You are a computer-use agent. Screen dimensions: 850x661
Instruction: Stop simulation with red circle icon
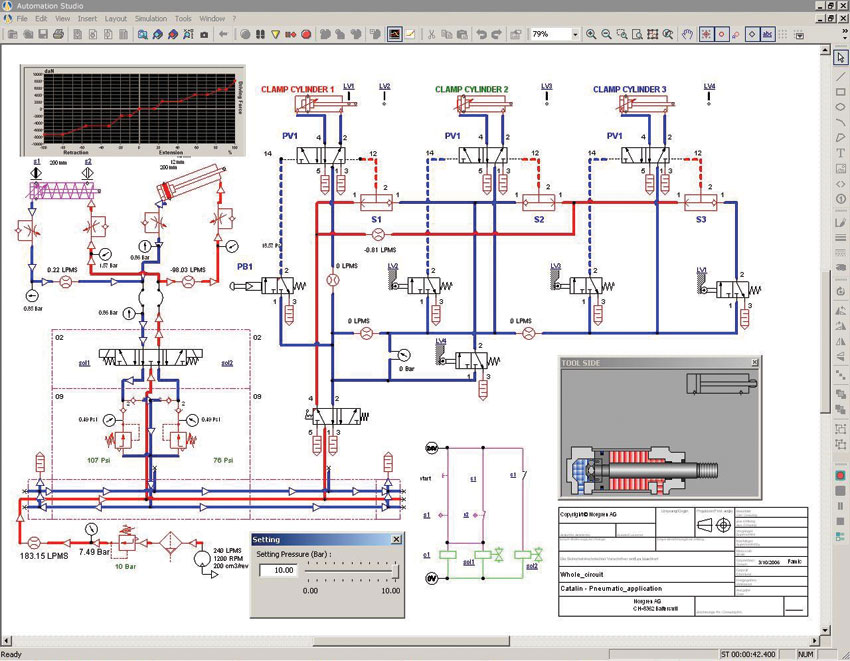click(306, 34)
